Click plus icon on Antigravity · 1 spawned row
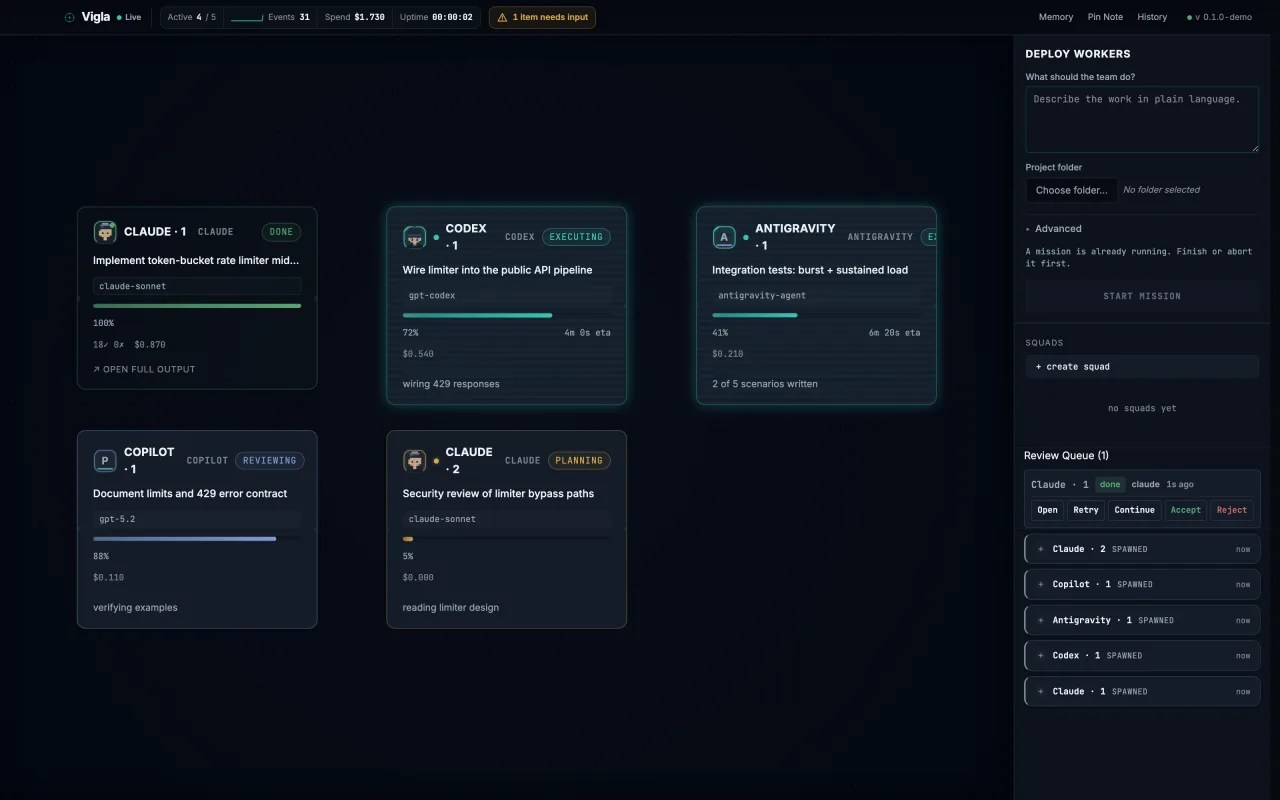The width and height of the screenshot is (1280, 800). coord(1040,620)
